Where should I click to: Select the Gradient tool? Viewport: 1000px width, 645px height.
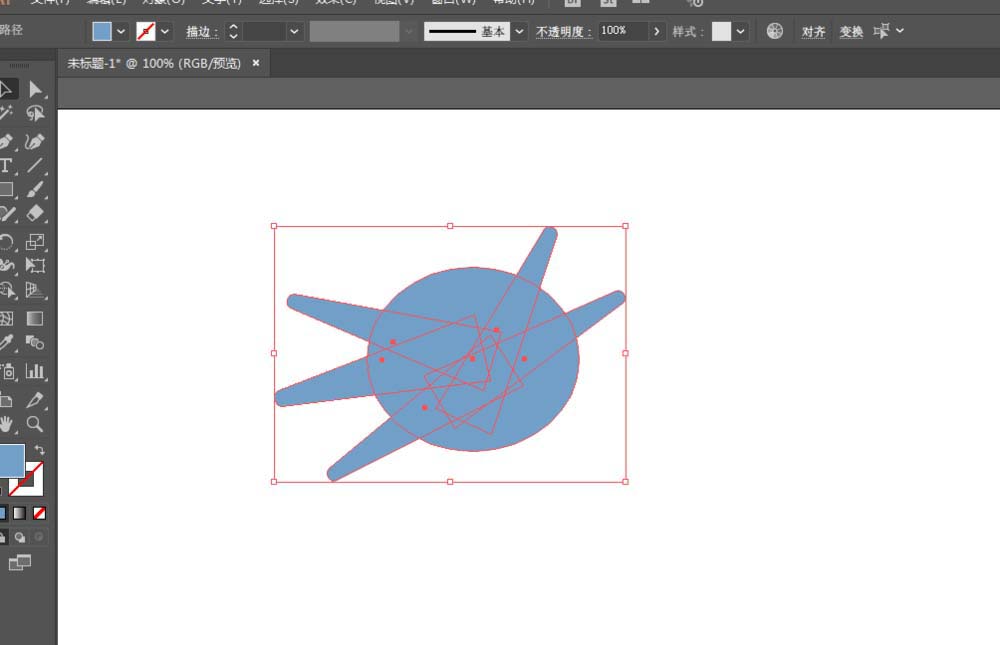pyautogui.click(x=35, y=318)
